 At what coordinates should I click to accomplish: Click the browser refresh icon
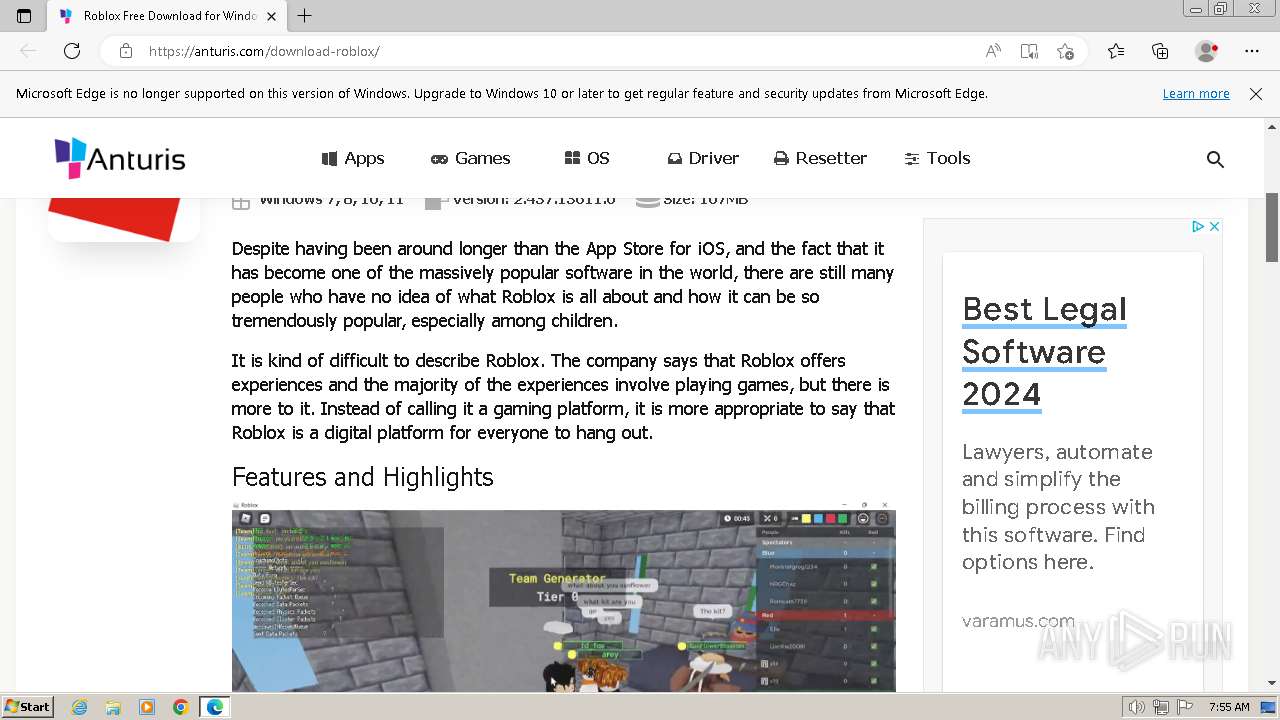click(72, 51)
